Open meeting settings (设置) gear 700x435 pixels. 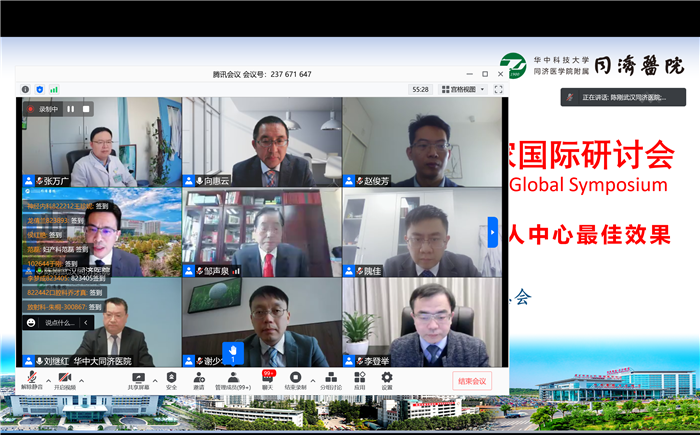pyautogui.click(x=386, y=377)
